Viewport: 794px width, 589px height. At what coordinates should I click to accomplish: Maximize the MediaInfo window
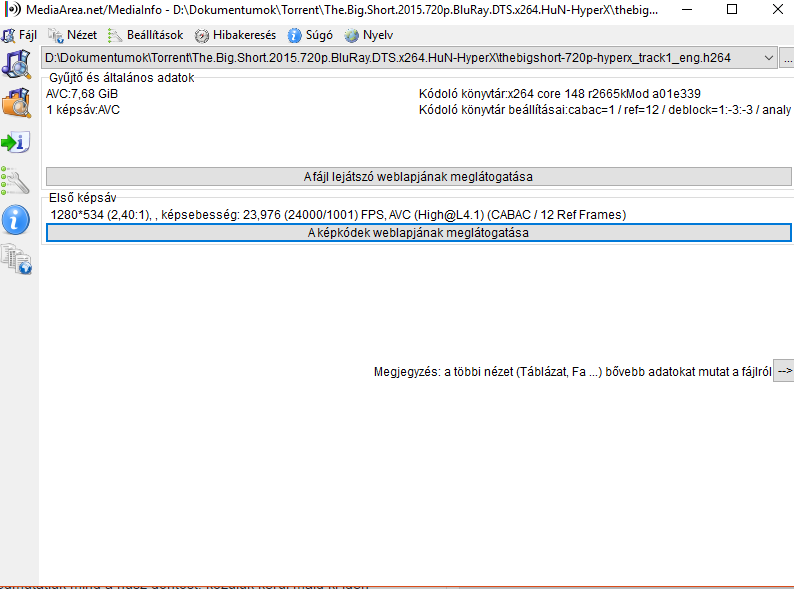point(732,10)
